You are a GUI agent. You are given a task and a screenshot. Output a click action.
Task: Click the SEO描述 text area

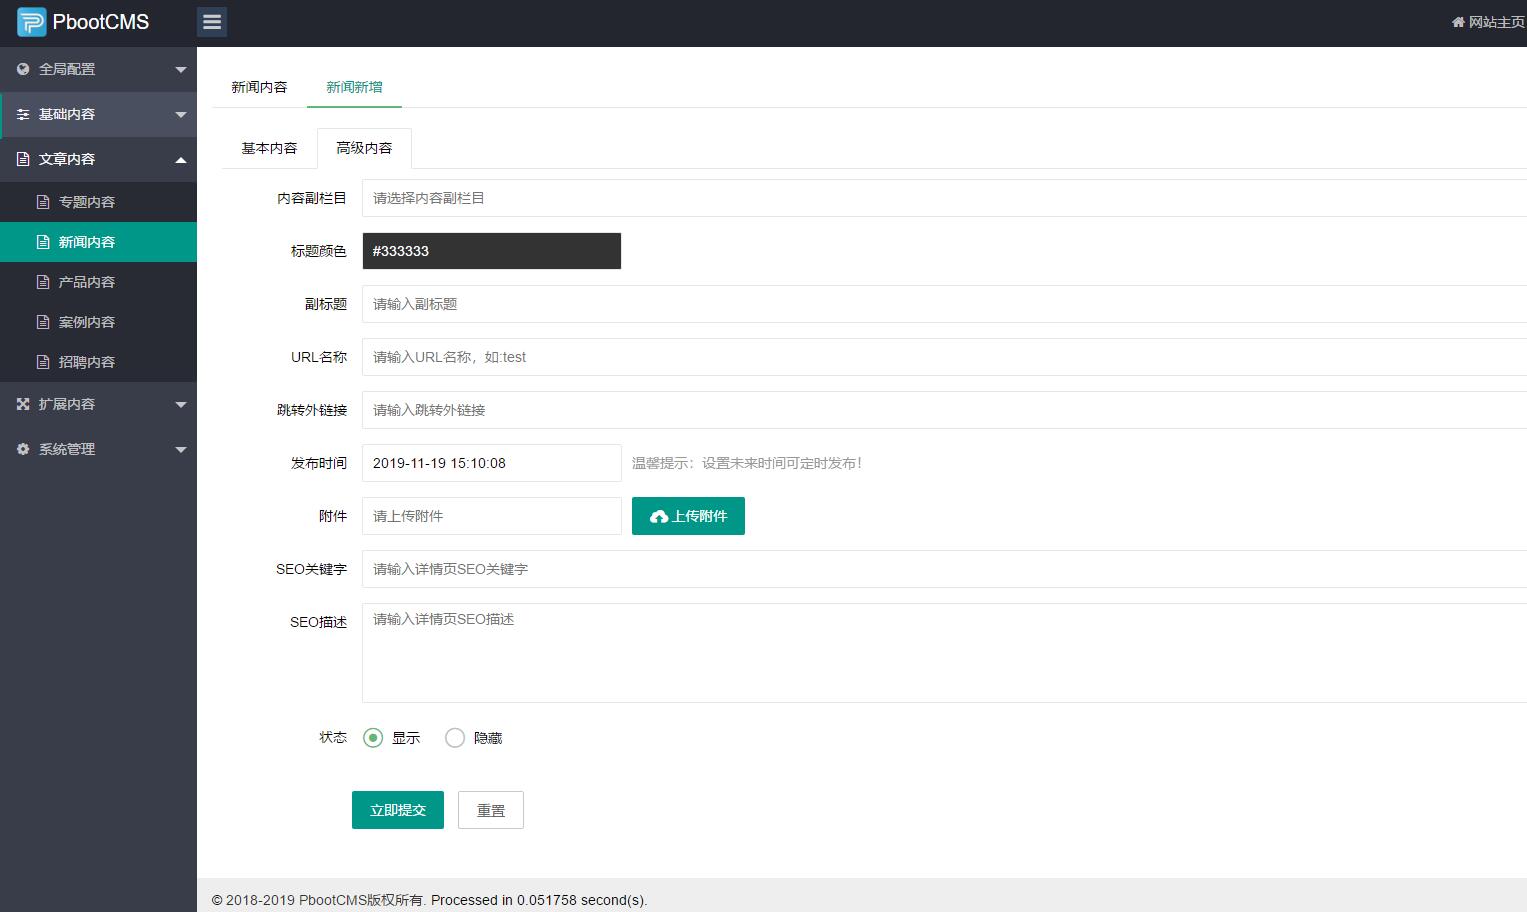pos(944,653)
